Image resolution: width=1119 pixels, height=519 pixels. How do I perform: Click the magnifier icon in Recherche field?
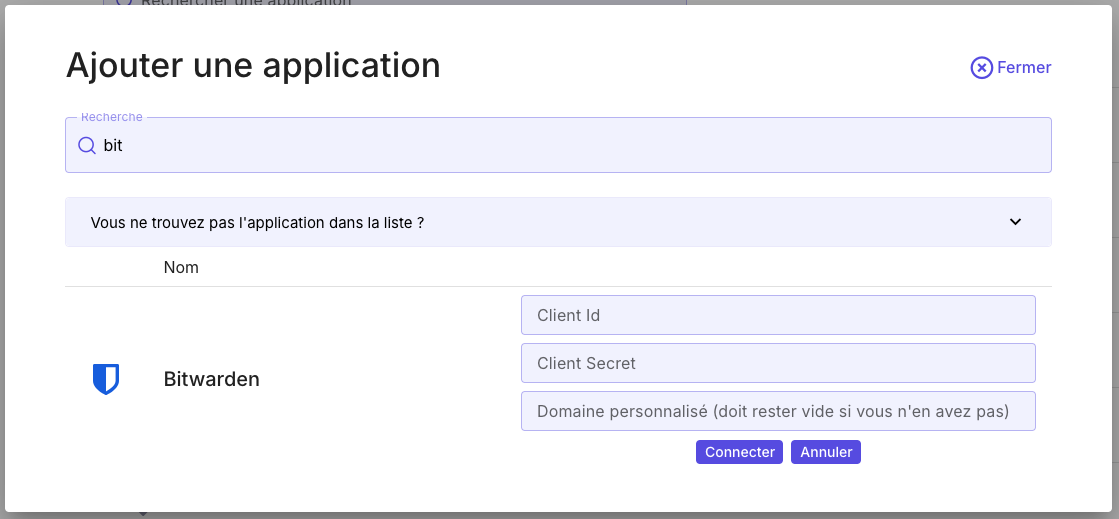[x=87, y=146]
